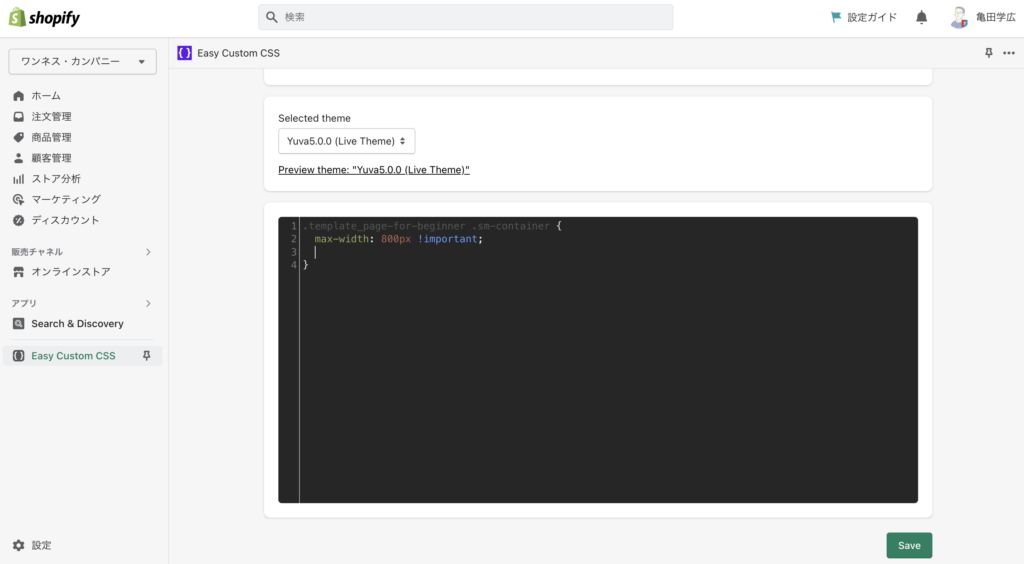
Task: Click the マーケティング target icon
Action: click(x=18, y=199)
